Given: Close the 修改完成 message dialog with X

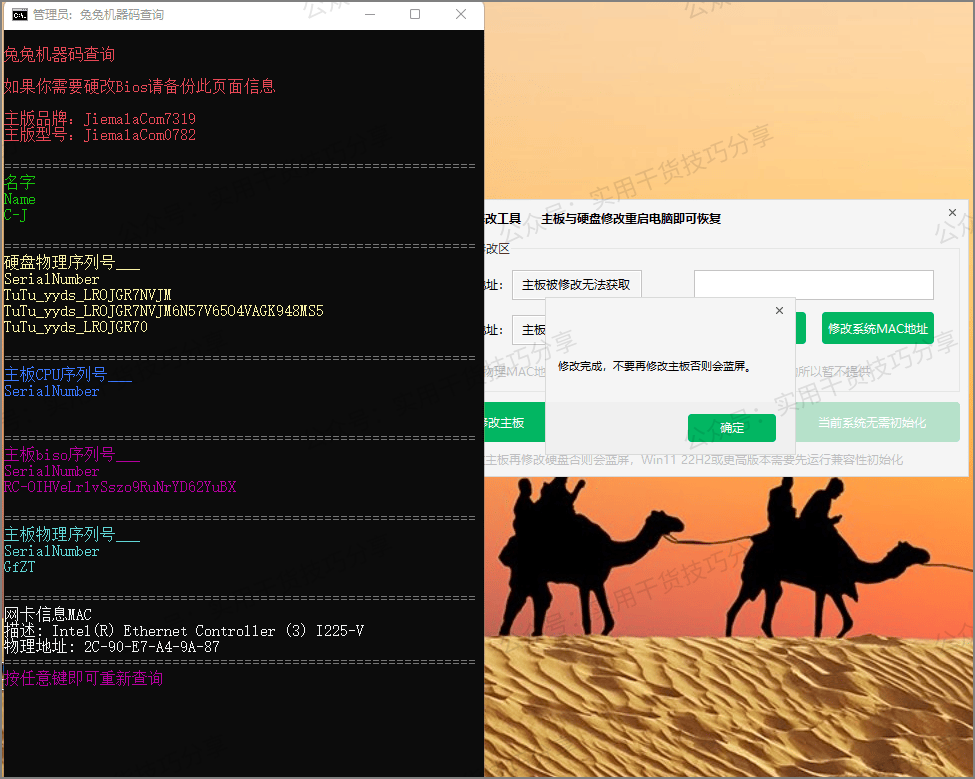Looking at the screenshot, I should coord(780,311).
